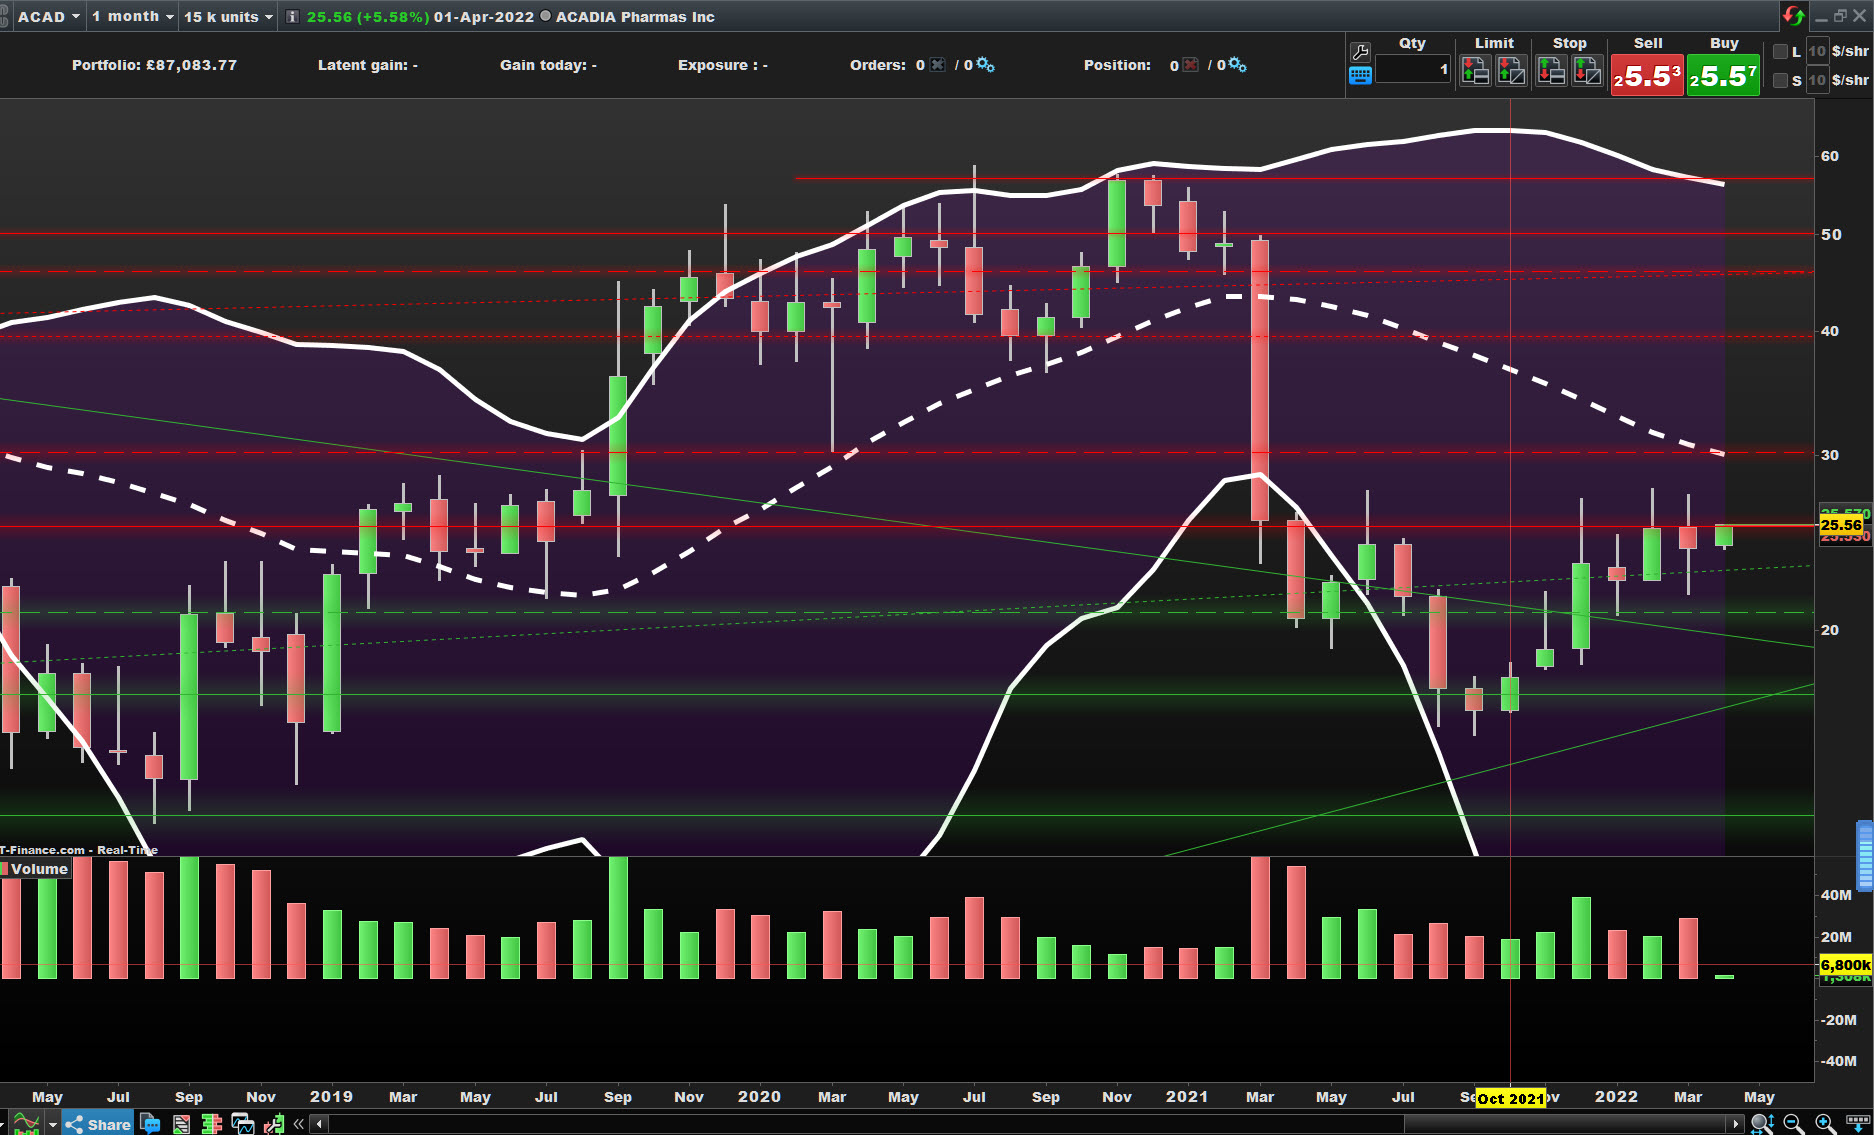This screenshot has height=1135, width=1874.
Task: Click the Volume panel label
Action: (39, 869)
